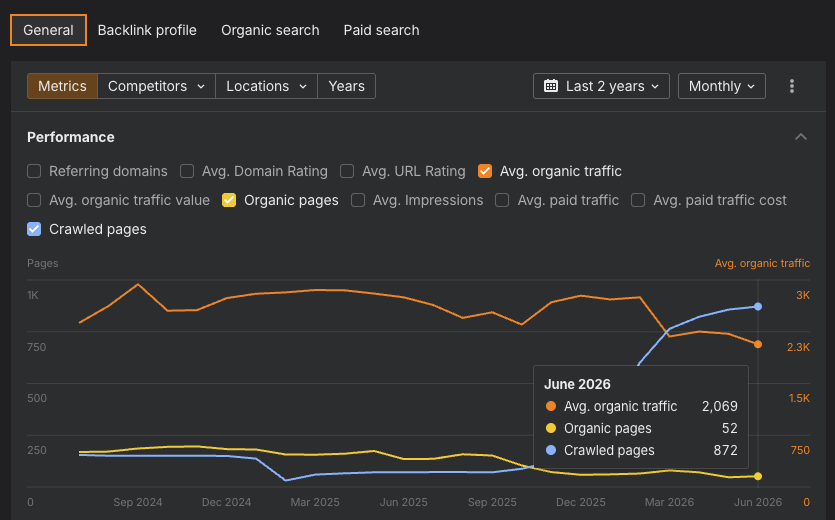
Task: Open the Monthly interval dropdown
Action: pos(722,86)
